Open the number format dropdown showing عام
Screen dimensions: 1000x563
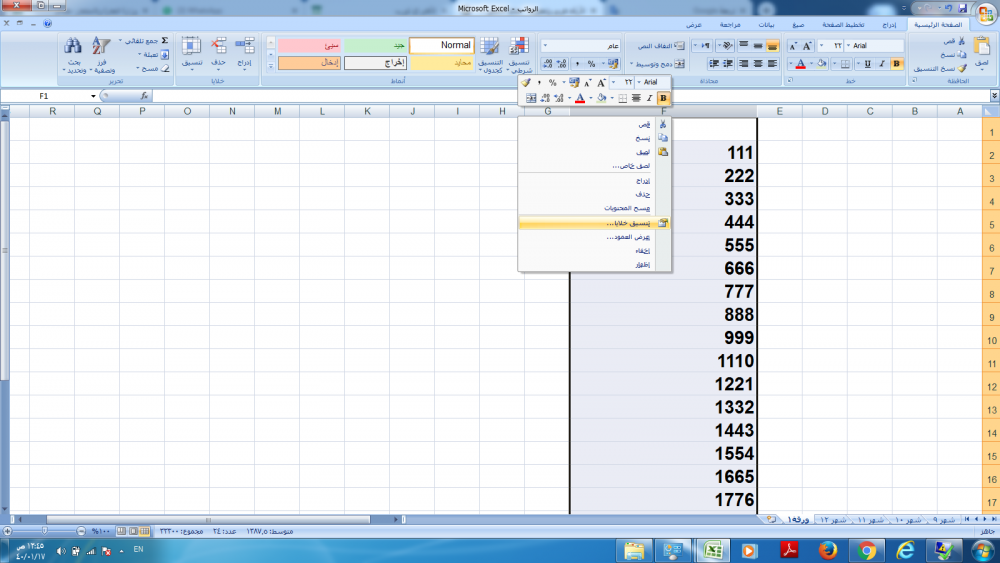point(545,46)
